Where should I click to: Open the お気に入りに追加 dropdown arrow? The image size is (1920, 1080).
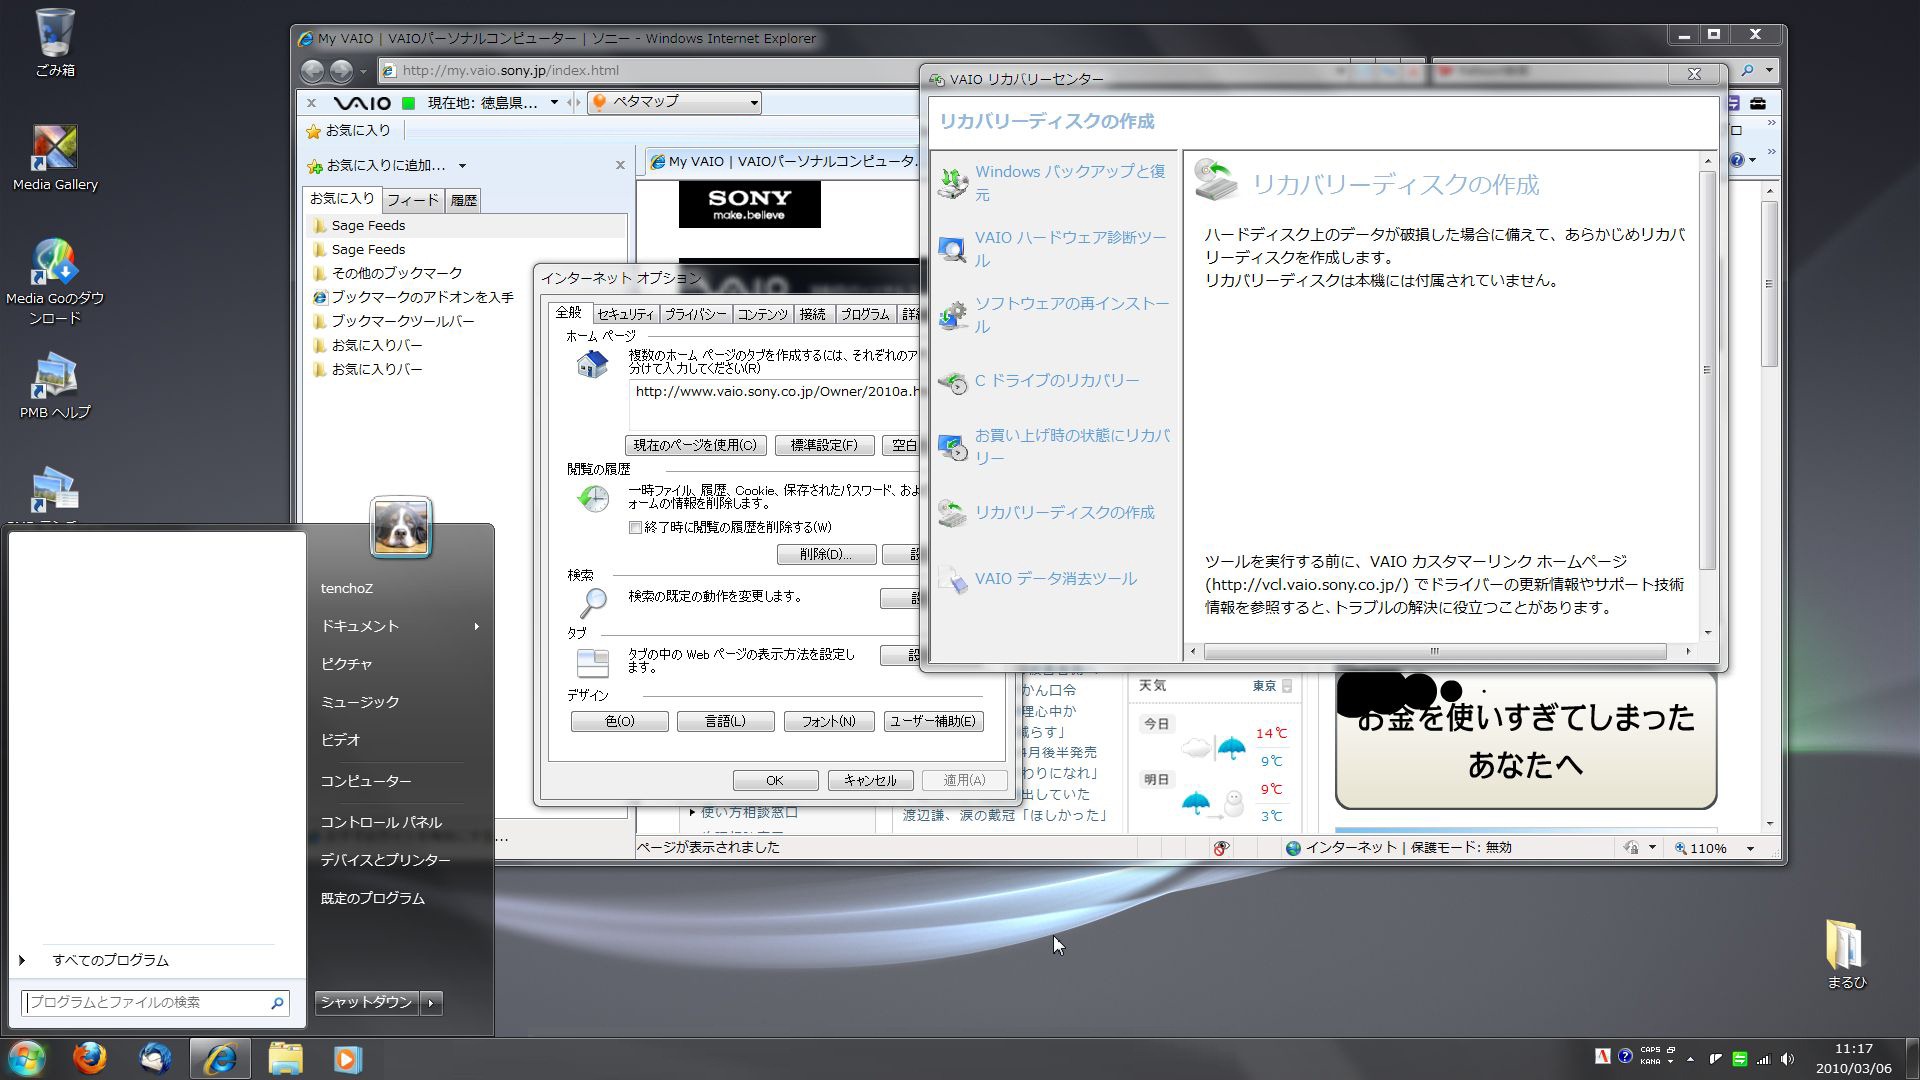(x=462, y=166)
